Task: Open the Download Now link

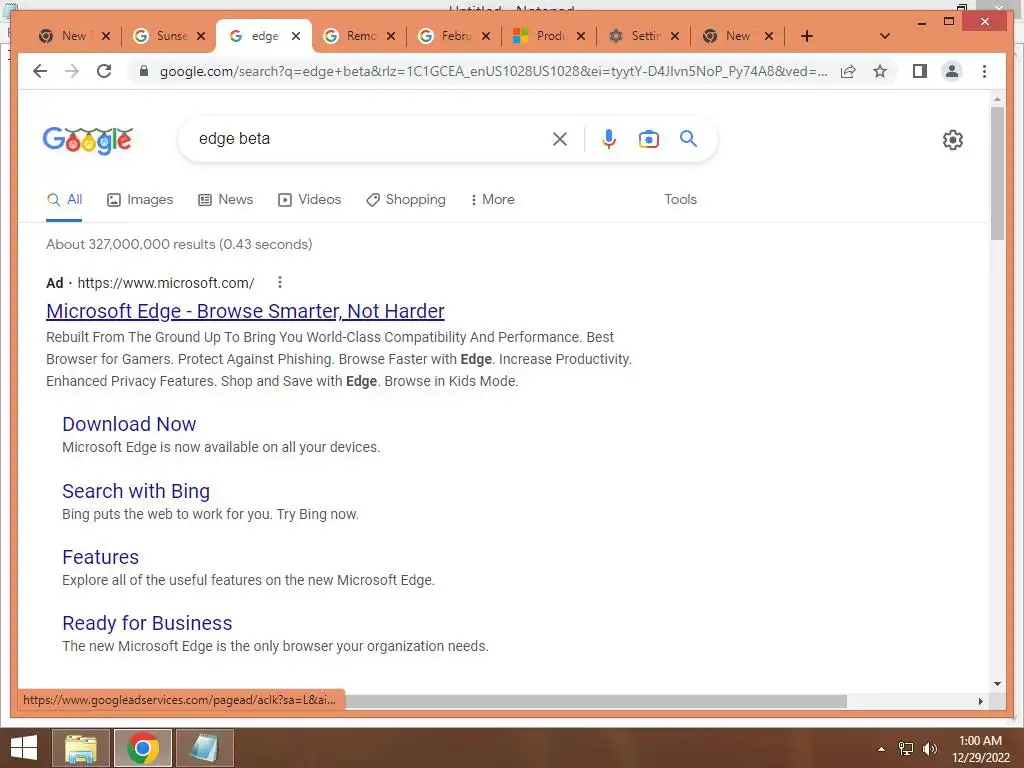Action: [129, 424]
